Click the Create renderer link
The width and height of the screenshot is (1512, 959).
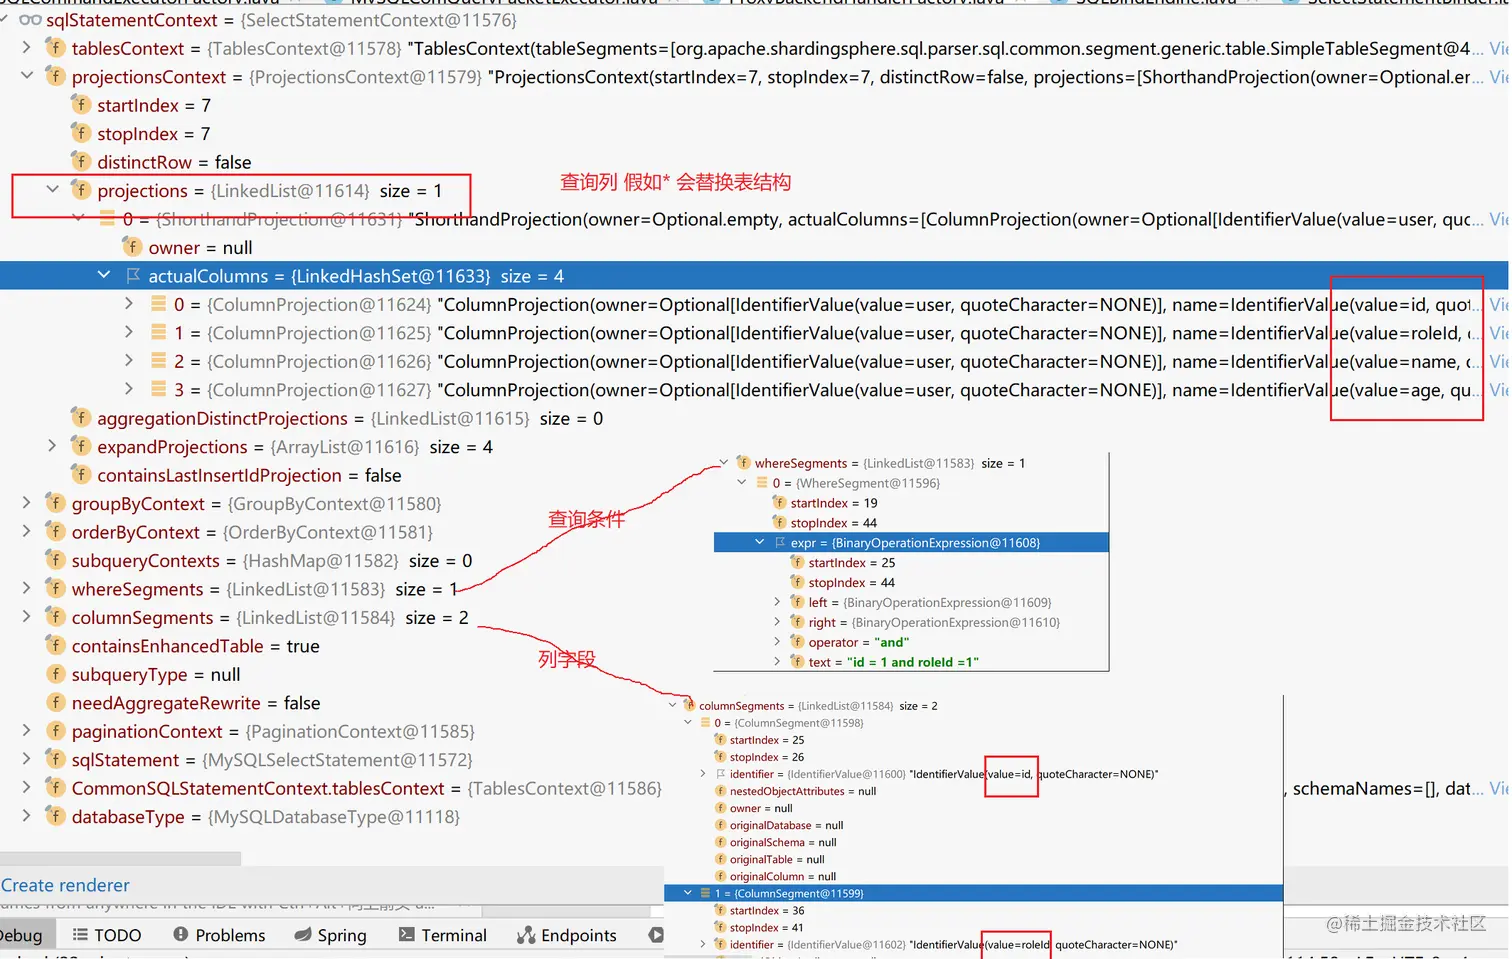click(x=66, y=885)
